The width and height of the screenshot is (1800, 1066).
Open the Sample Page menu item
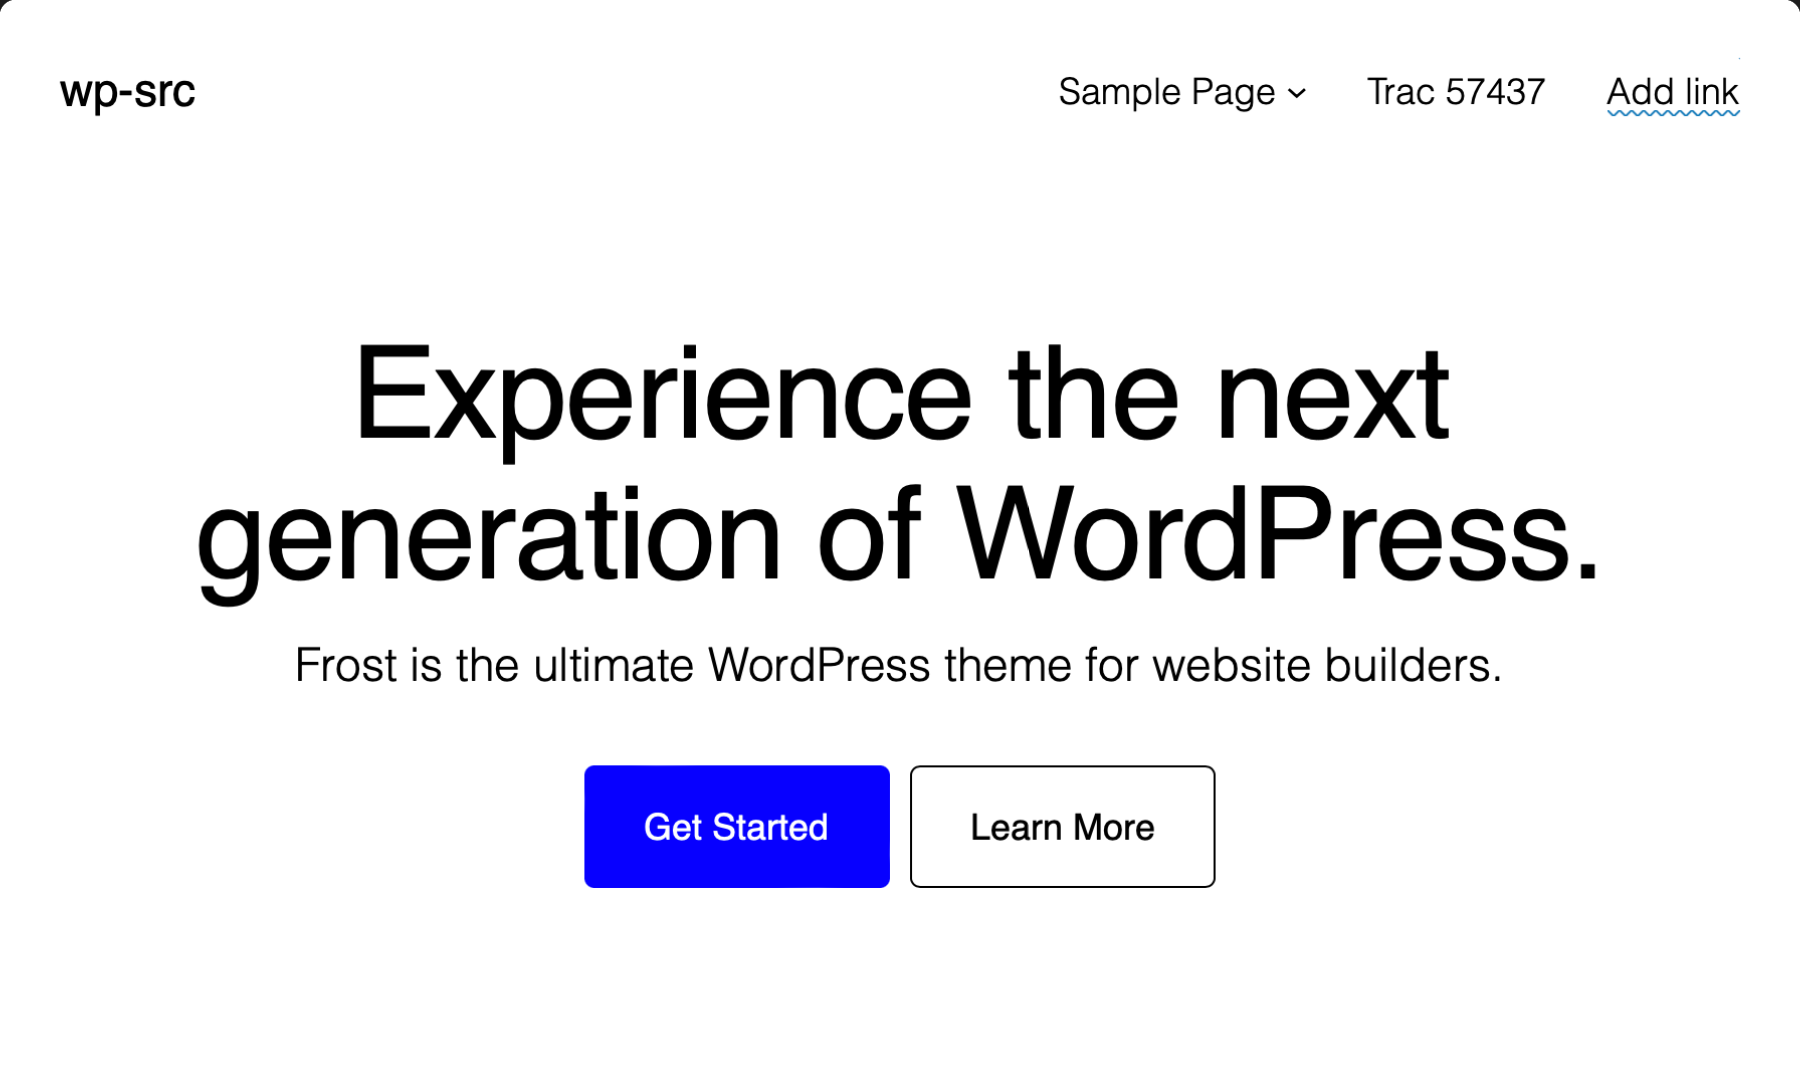[x=1166, y=92]
